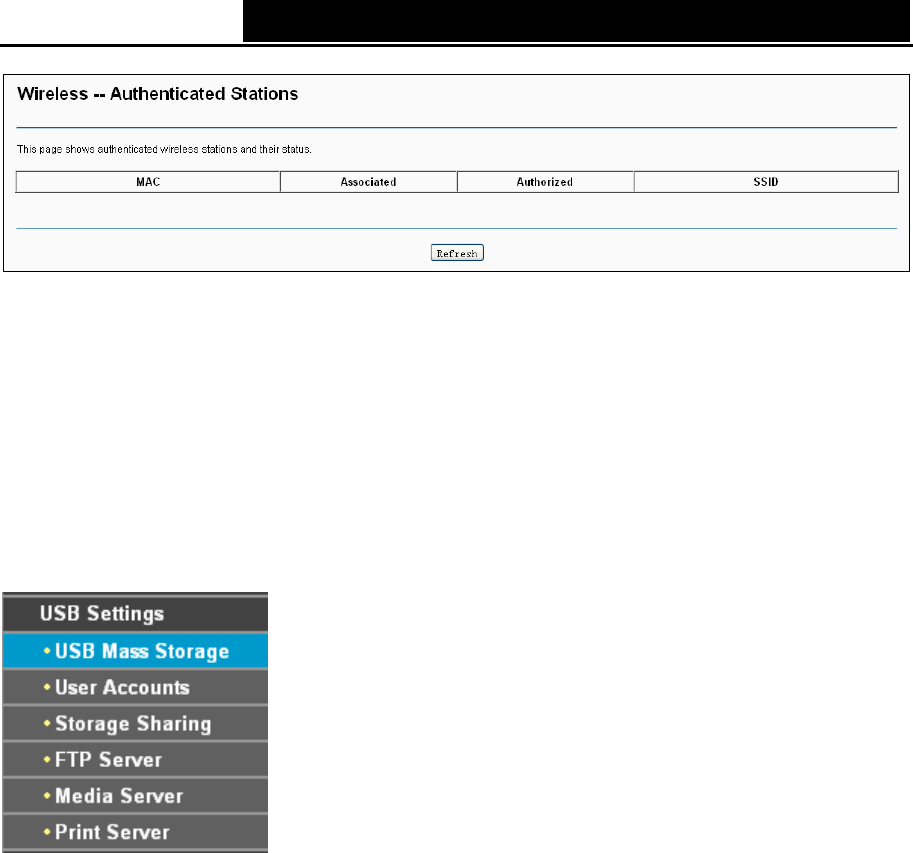Click yellow bullet beside User Accounts
Image resolution: width=913 pixels, height=853 pixels.
(47, 687)
